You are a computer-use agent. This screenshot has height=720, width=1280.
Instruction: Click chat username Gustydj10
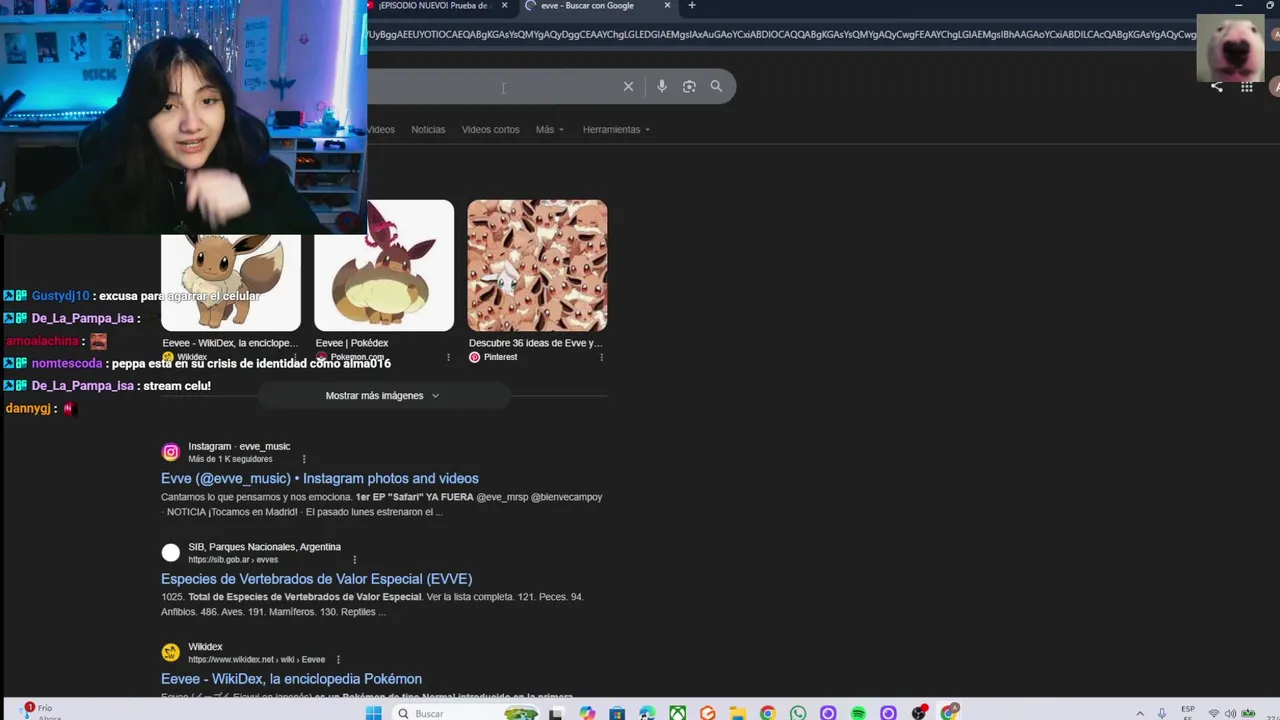click(x=60, y=296)
